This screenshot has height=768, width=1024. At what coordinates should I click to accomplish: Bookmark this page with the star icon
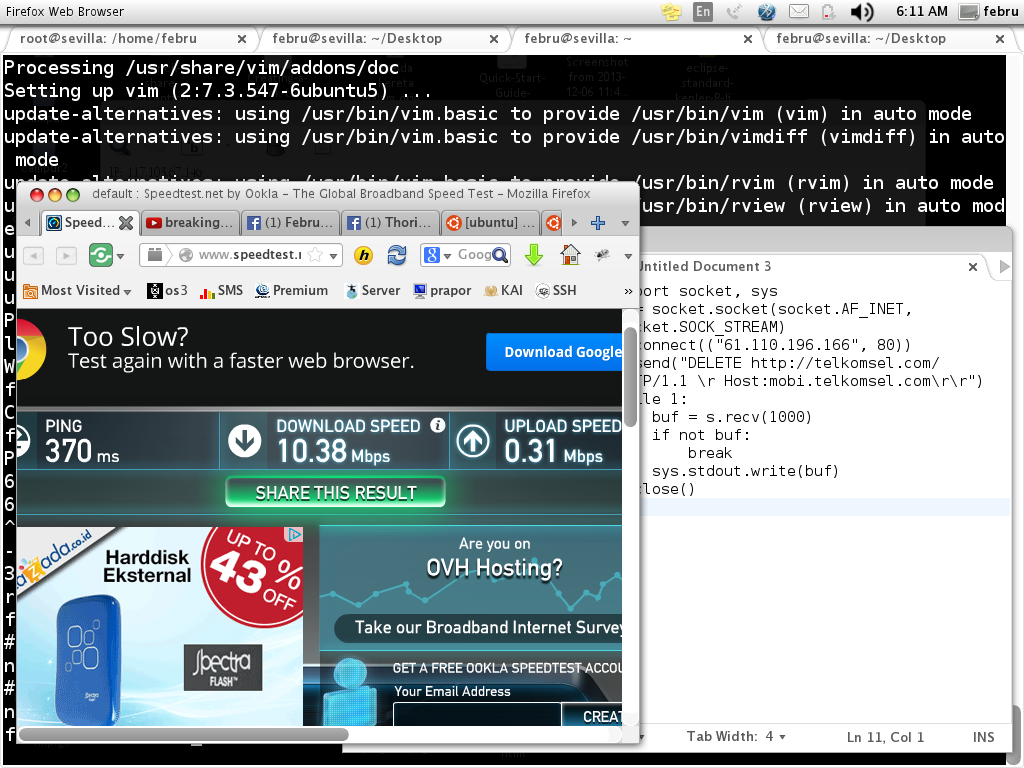(315, 255)
